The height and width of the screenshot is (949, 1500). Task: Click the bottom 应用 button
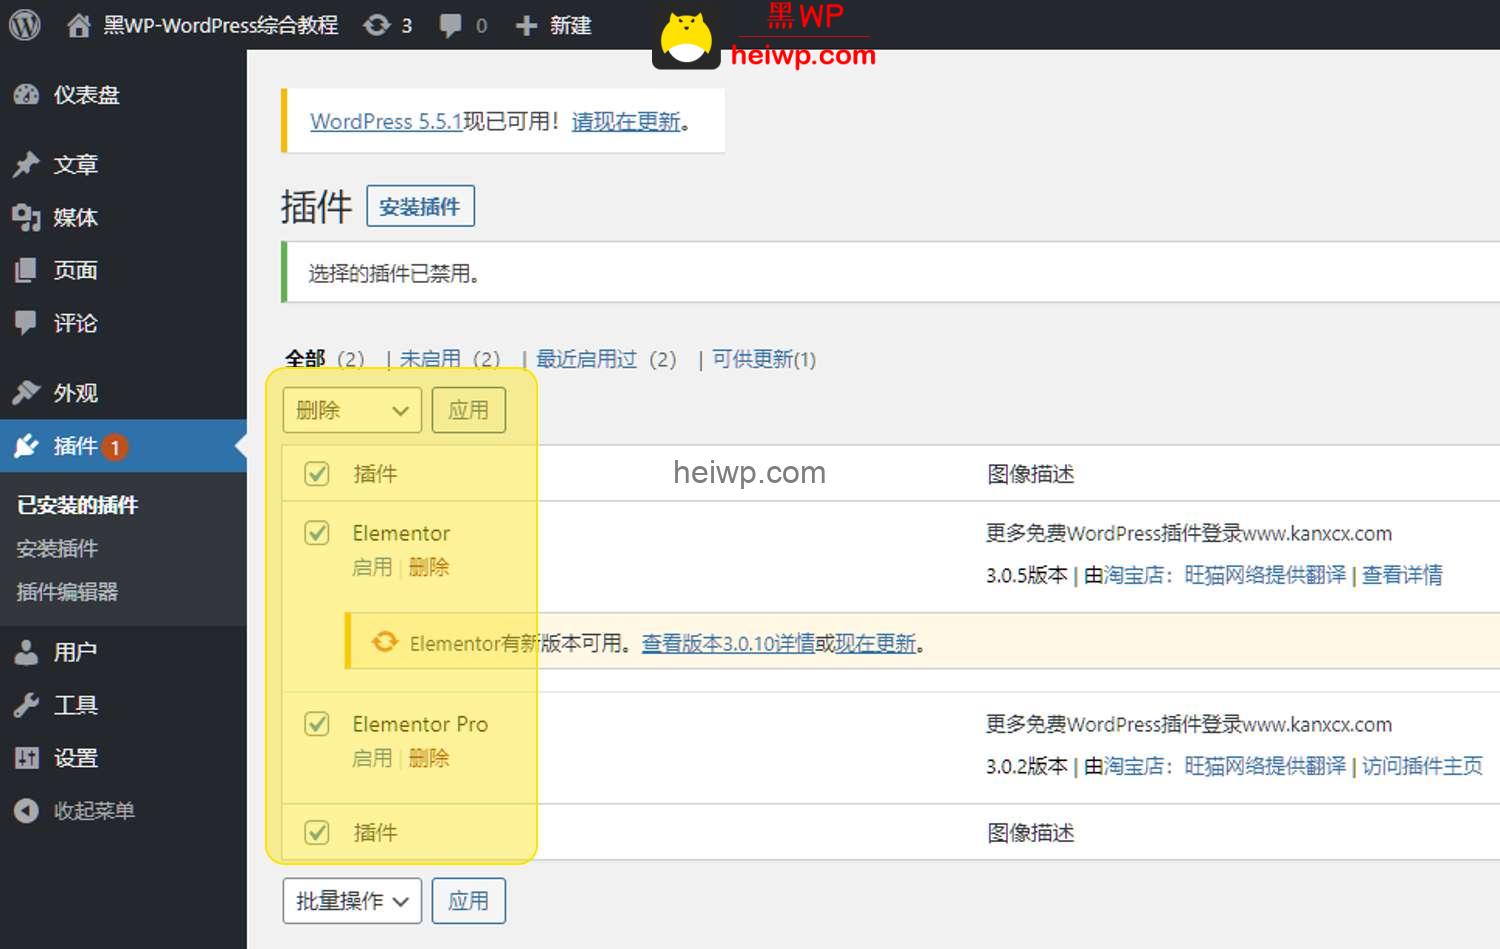coord(469,901)
